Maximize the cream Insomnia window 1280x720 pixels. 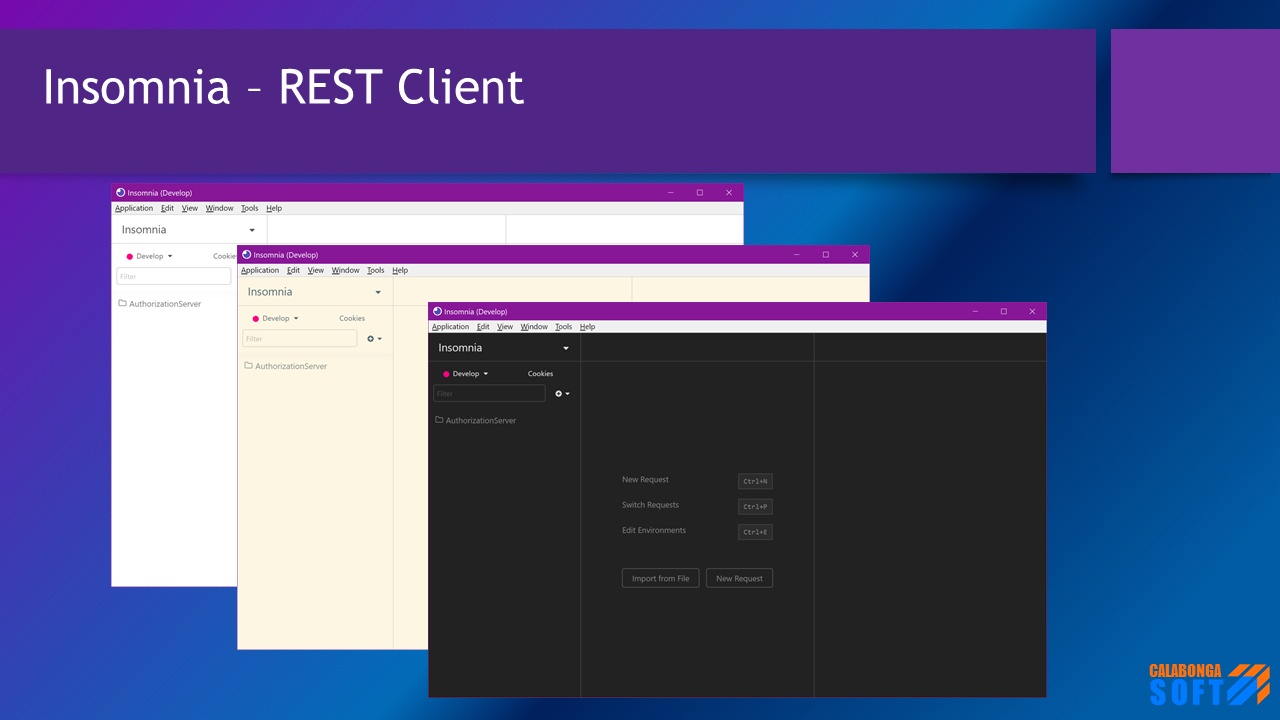pos(826,254)
